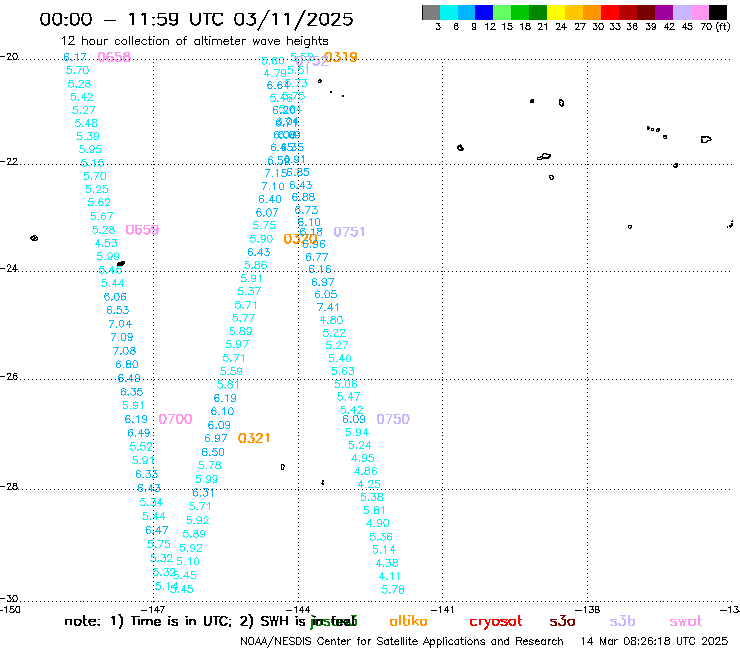The height and width of the screenshot is (650, 740).
Task: Select wave height value 6.40
Action: 270,200
